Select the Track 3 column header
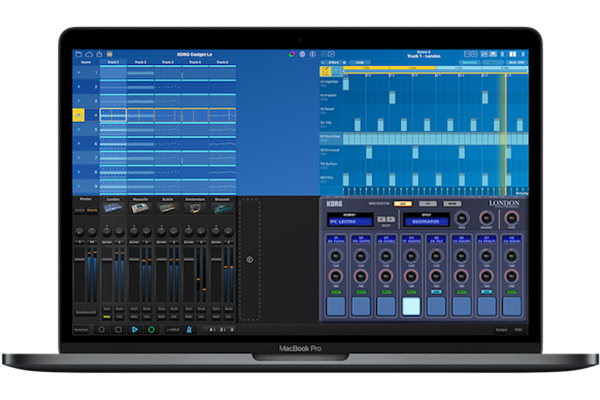The image size is (600, 400). [168, 62]
